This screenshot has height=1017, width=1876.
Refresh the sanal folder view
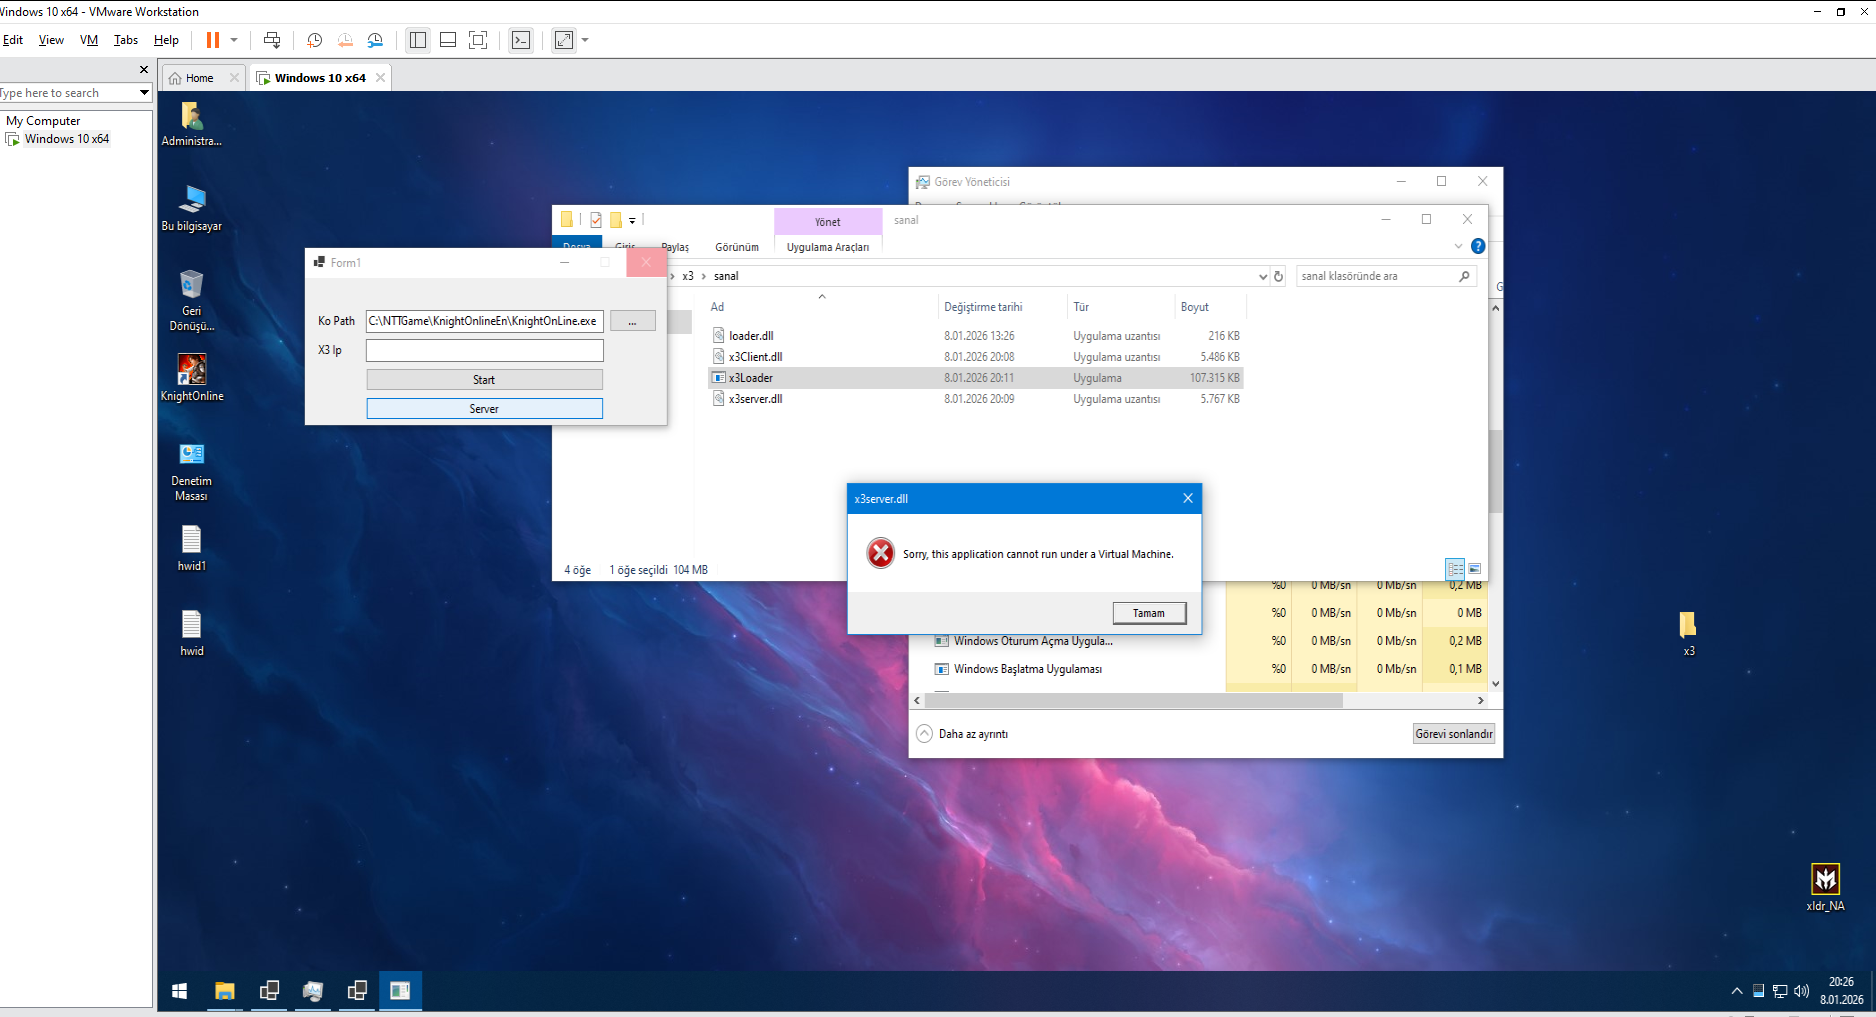(x=1278, y=276)
